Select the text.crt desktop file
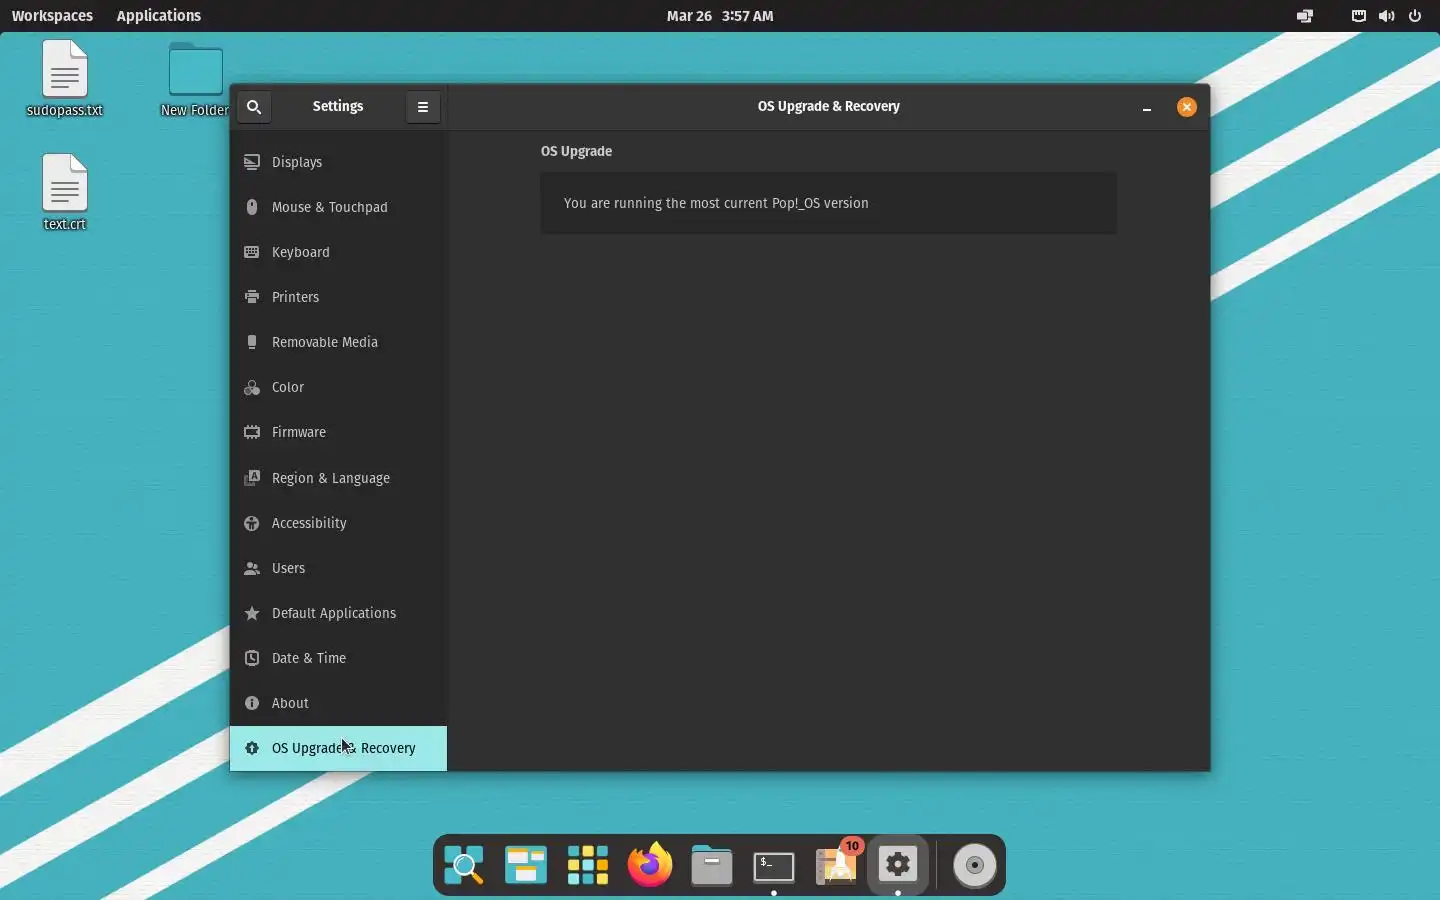 (x=65, y=192)
